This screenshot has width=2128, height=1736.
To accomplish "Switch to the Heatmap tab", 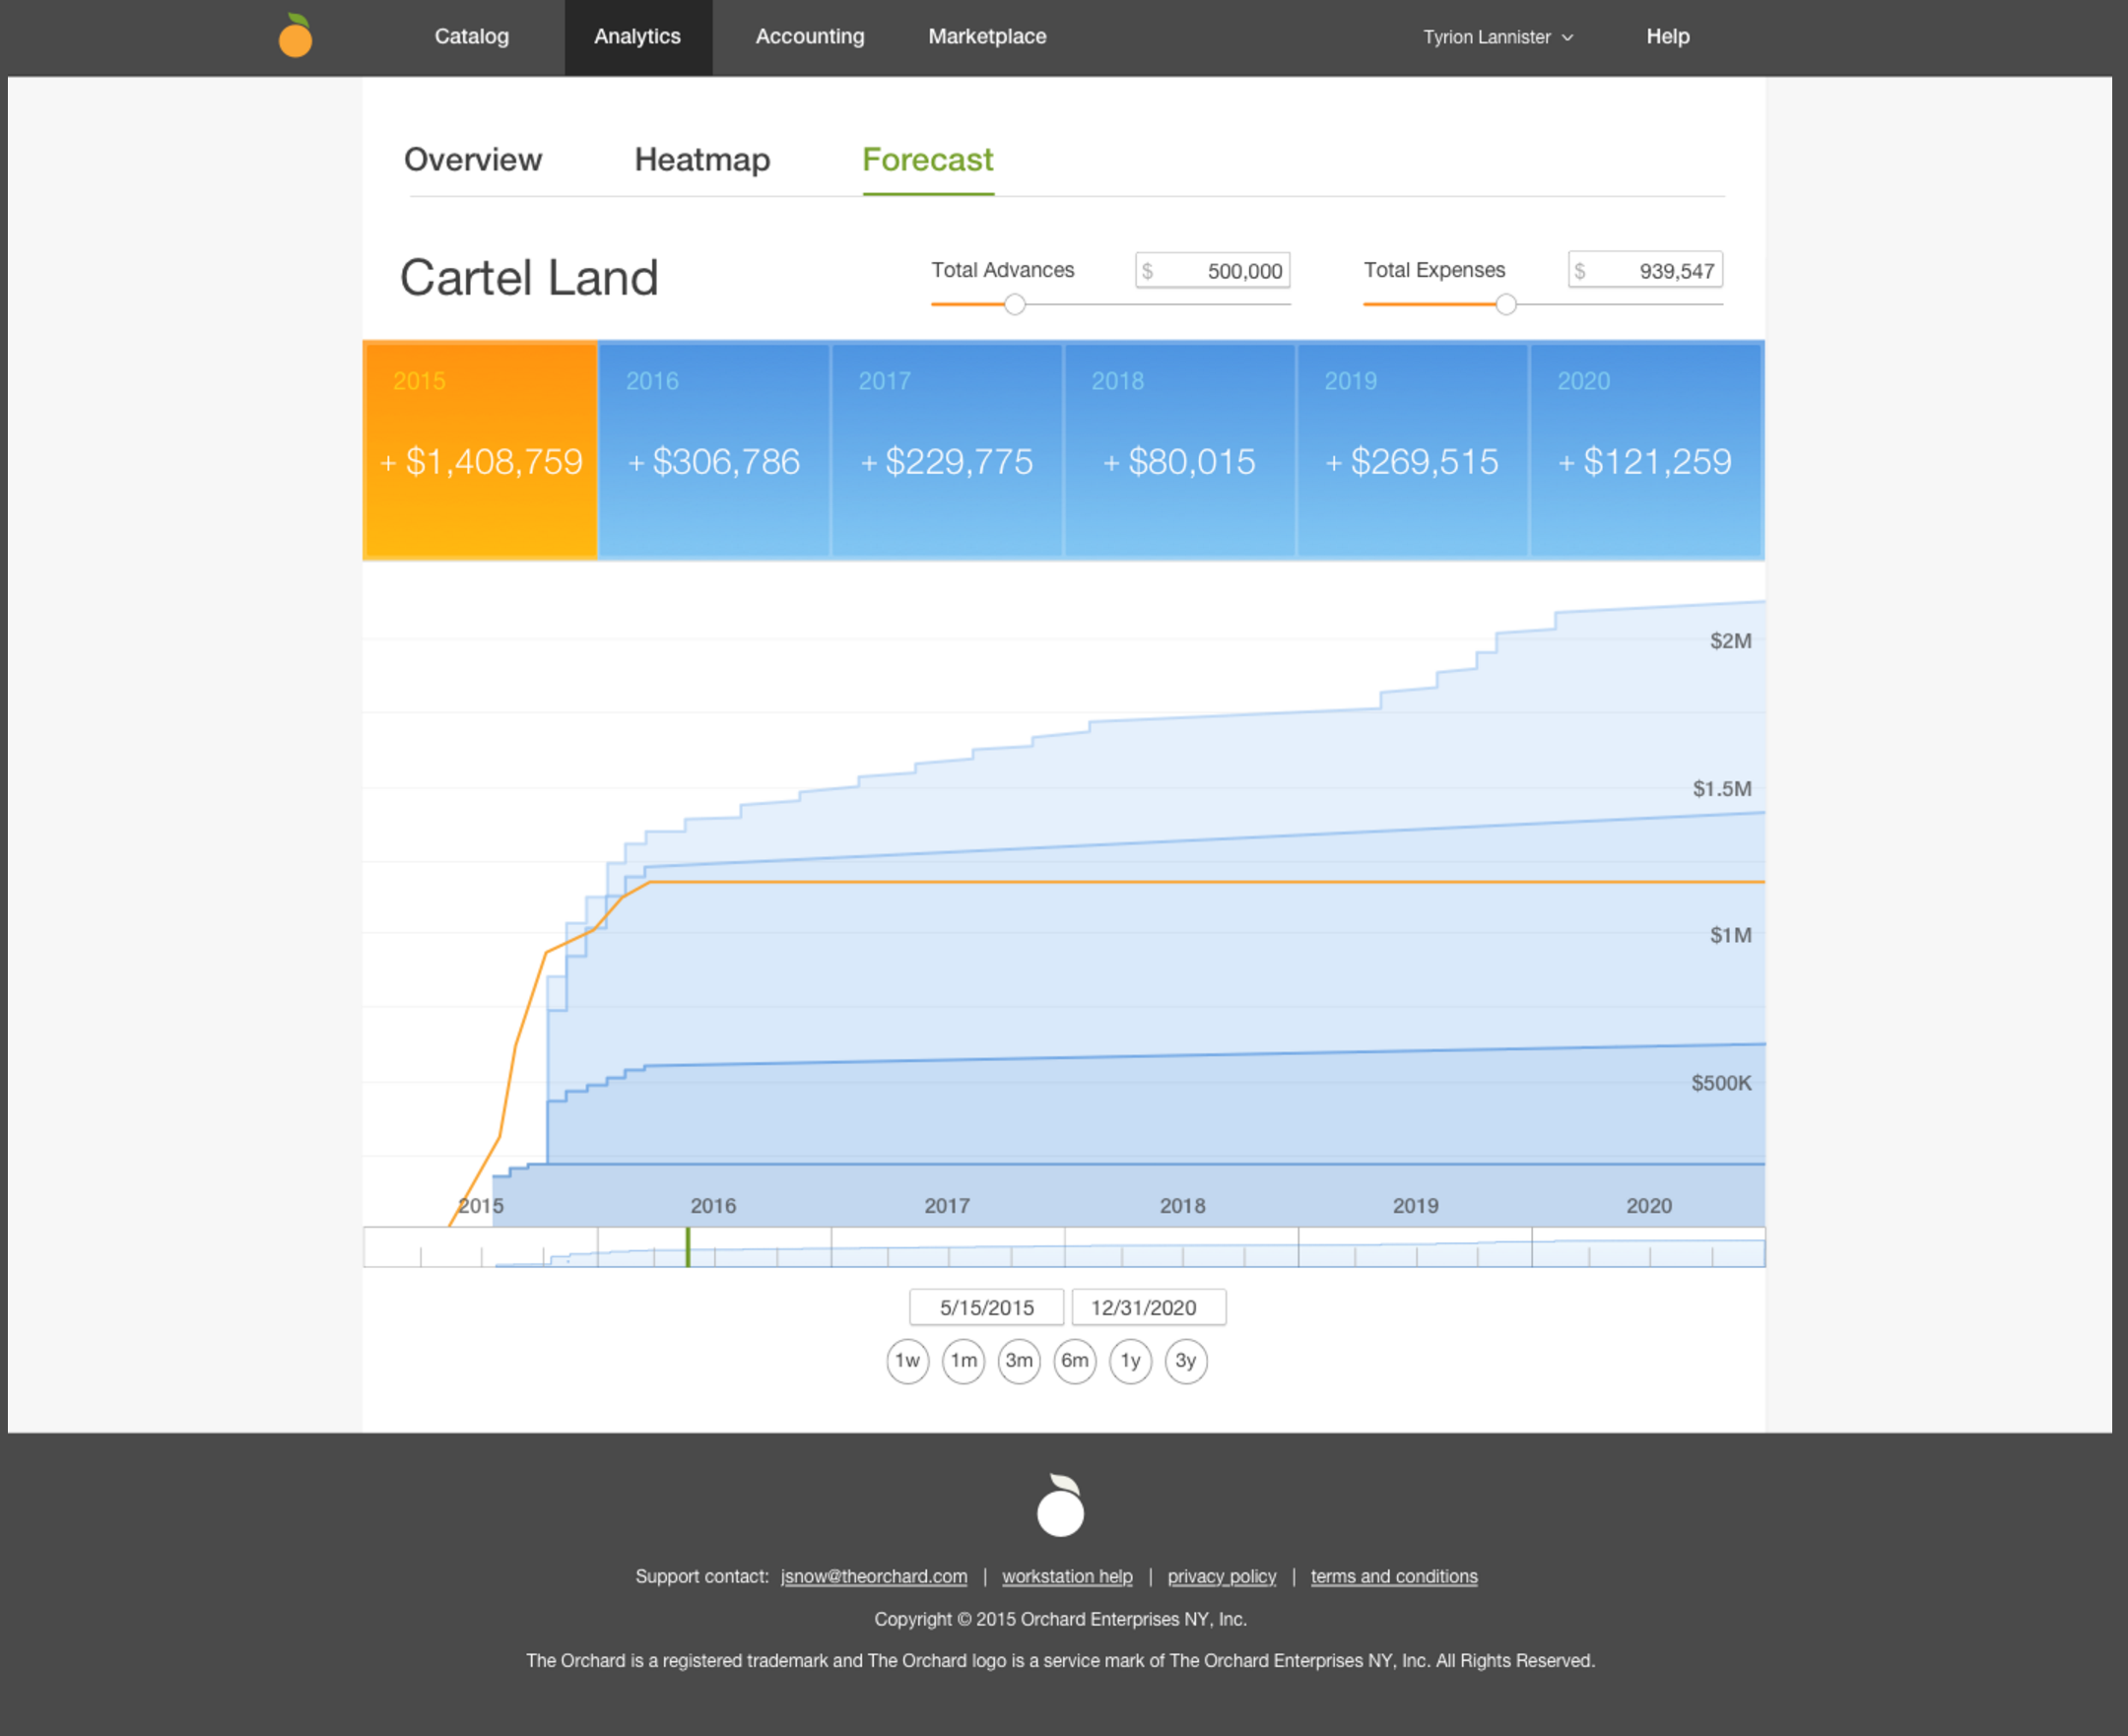I will (702, 160).
